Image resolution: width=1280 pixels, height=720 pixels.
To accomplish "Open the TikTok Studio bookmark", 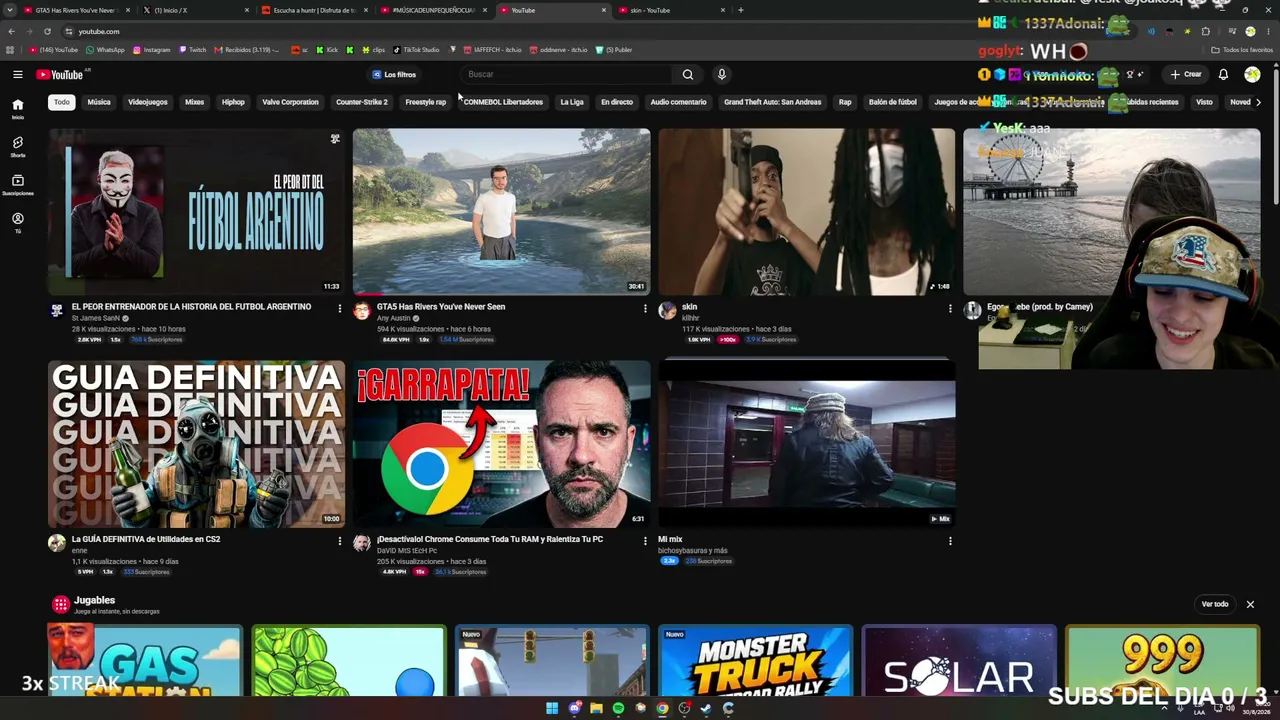I will (x=416, y=50).
